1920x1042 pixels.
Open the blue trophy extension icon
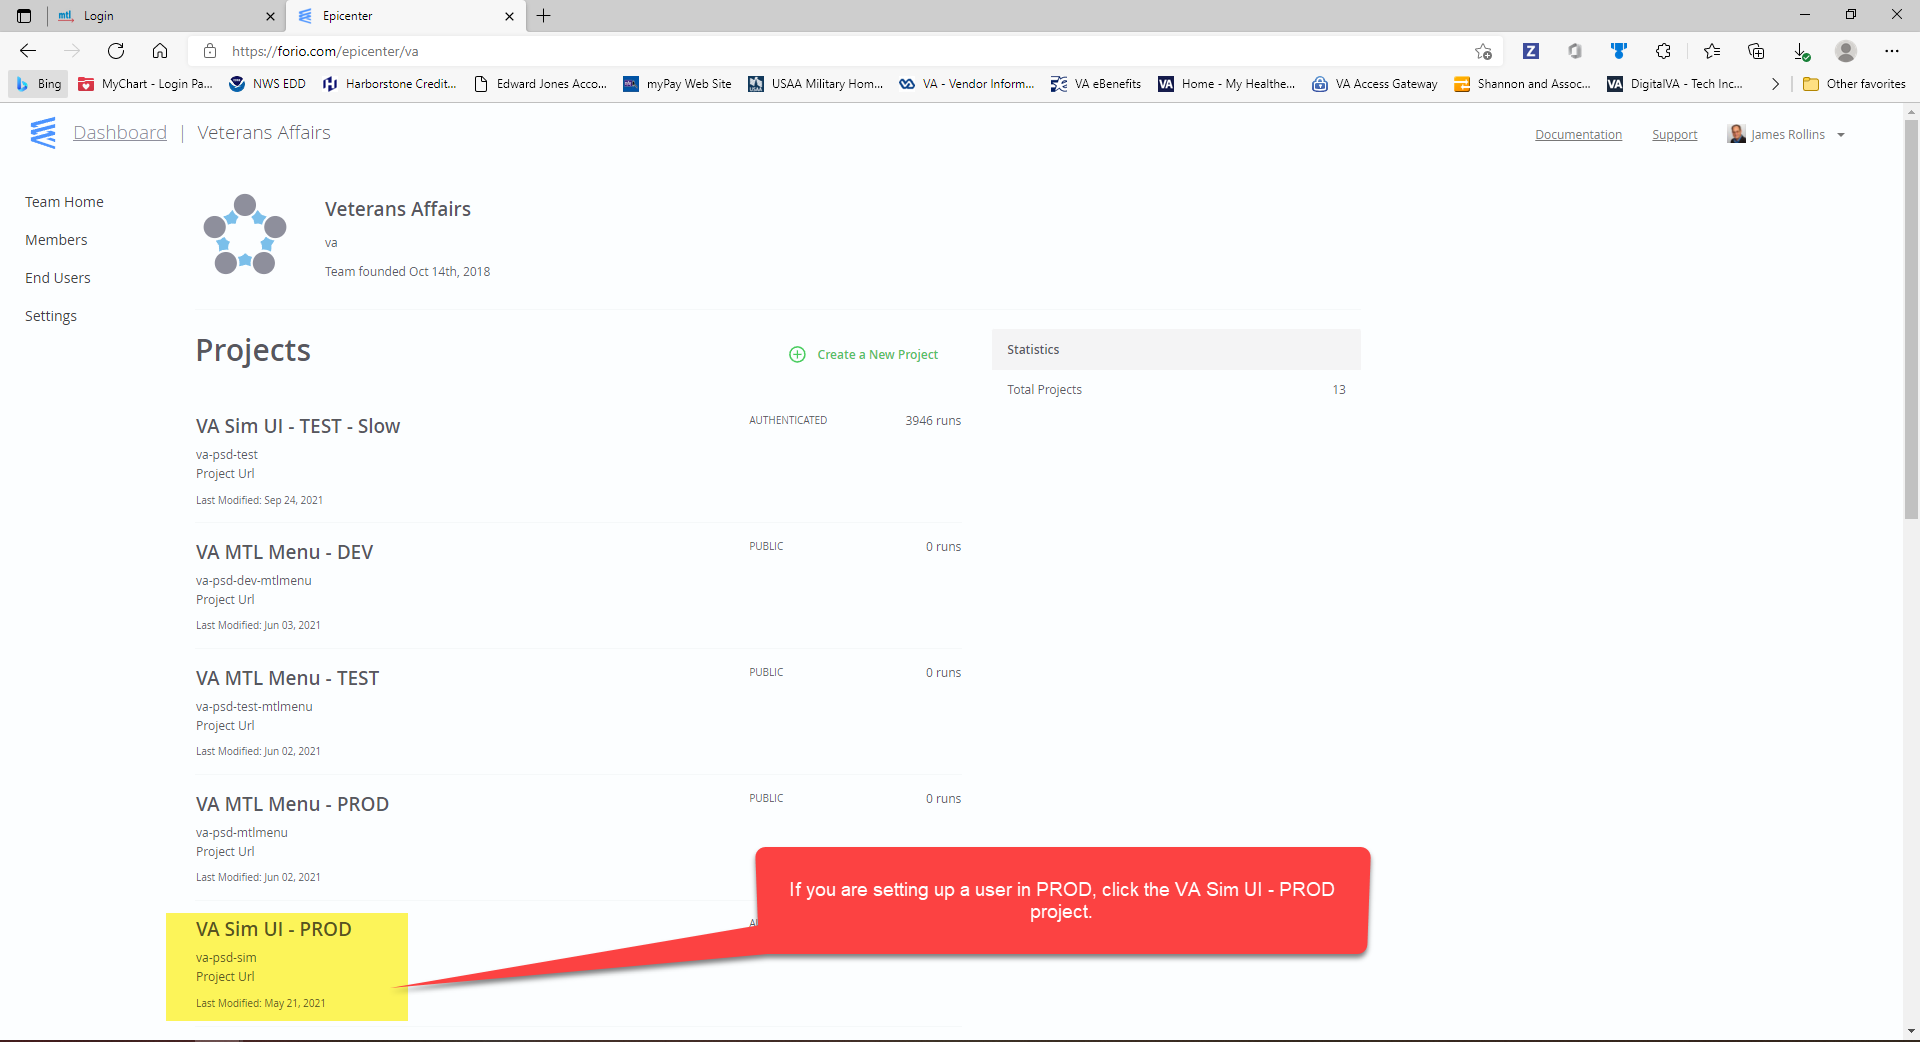click(x=1619, y=51)
